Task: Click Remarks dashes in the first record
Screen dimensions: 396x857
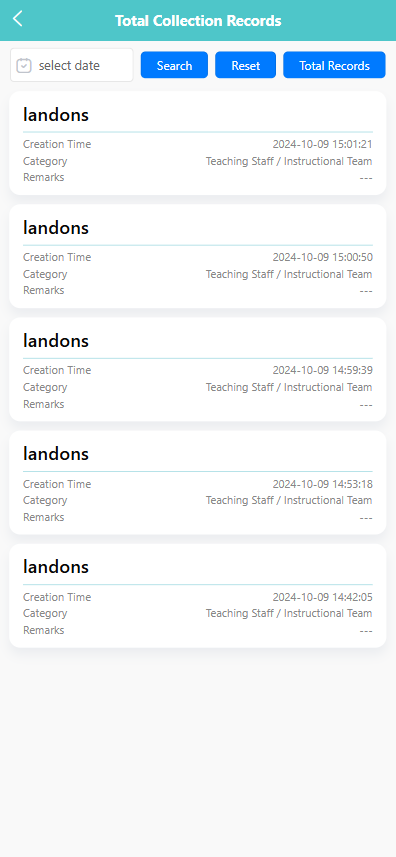Action: click(366, 178)
